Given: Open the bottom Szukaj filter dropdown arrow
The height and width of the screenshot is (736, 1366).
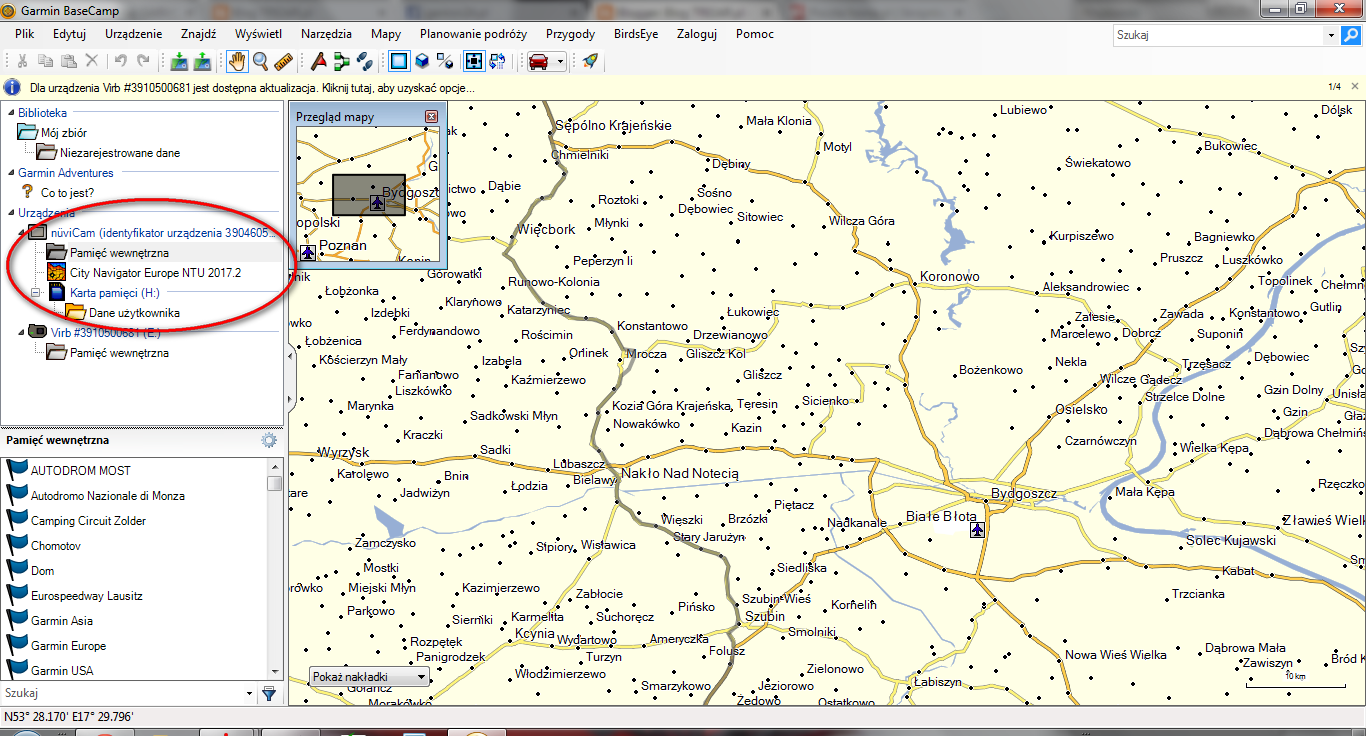Looking at the screenshot, I should tap(250, 692).
